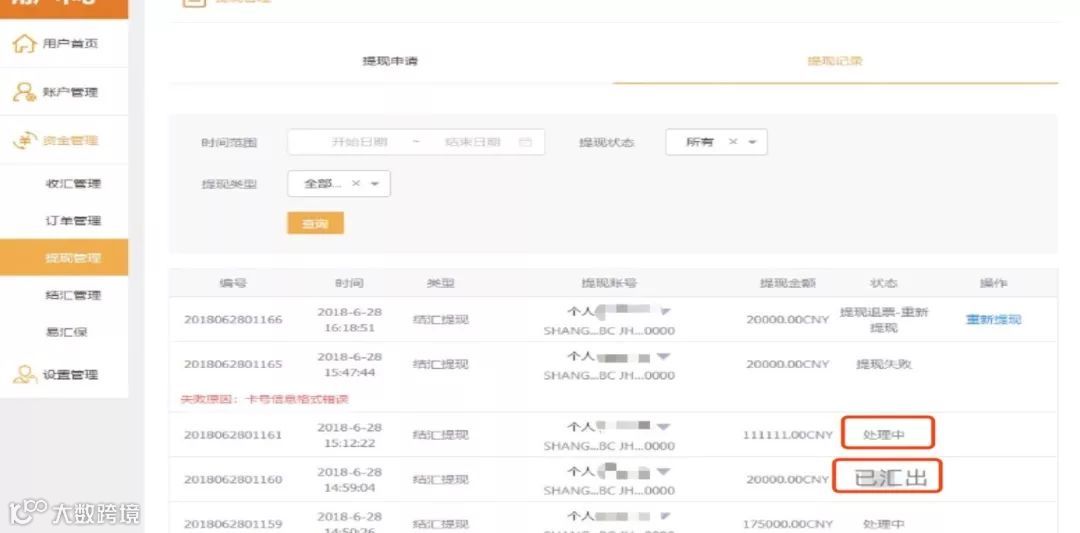Expand account arrow in row 2018062801166
The width and height of the screenshot is (1080, 533).
coord(665,312)
